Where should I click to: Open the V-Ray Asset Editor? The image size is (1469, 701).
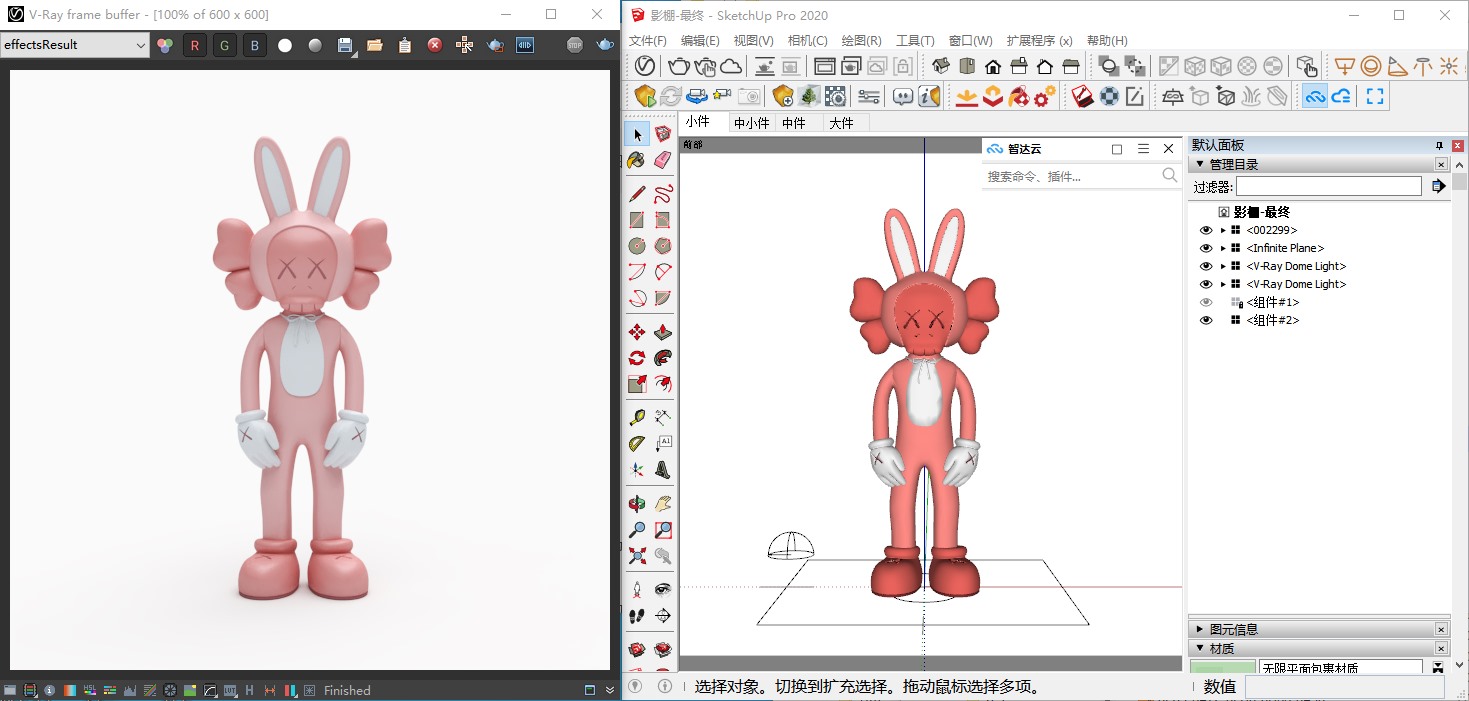tap(645, 66)
